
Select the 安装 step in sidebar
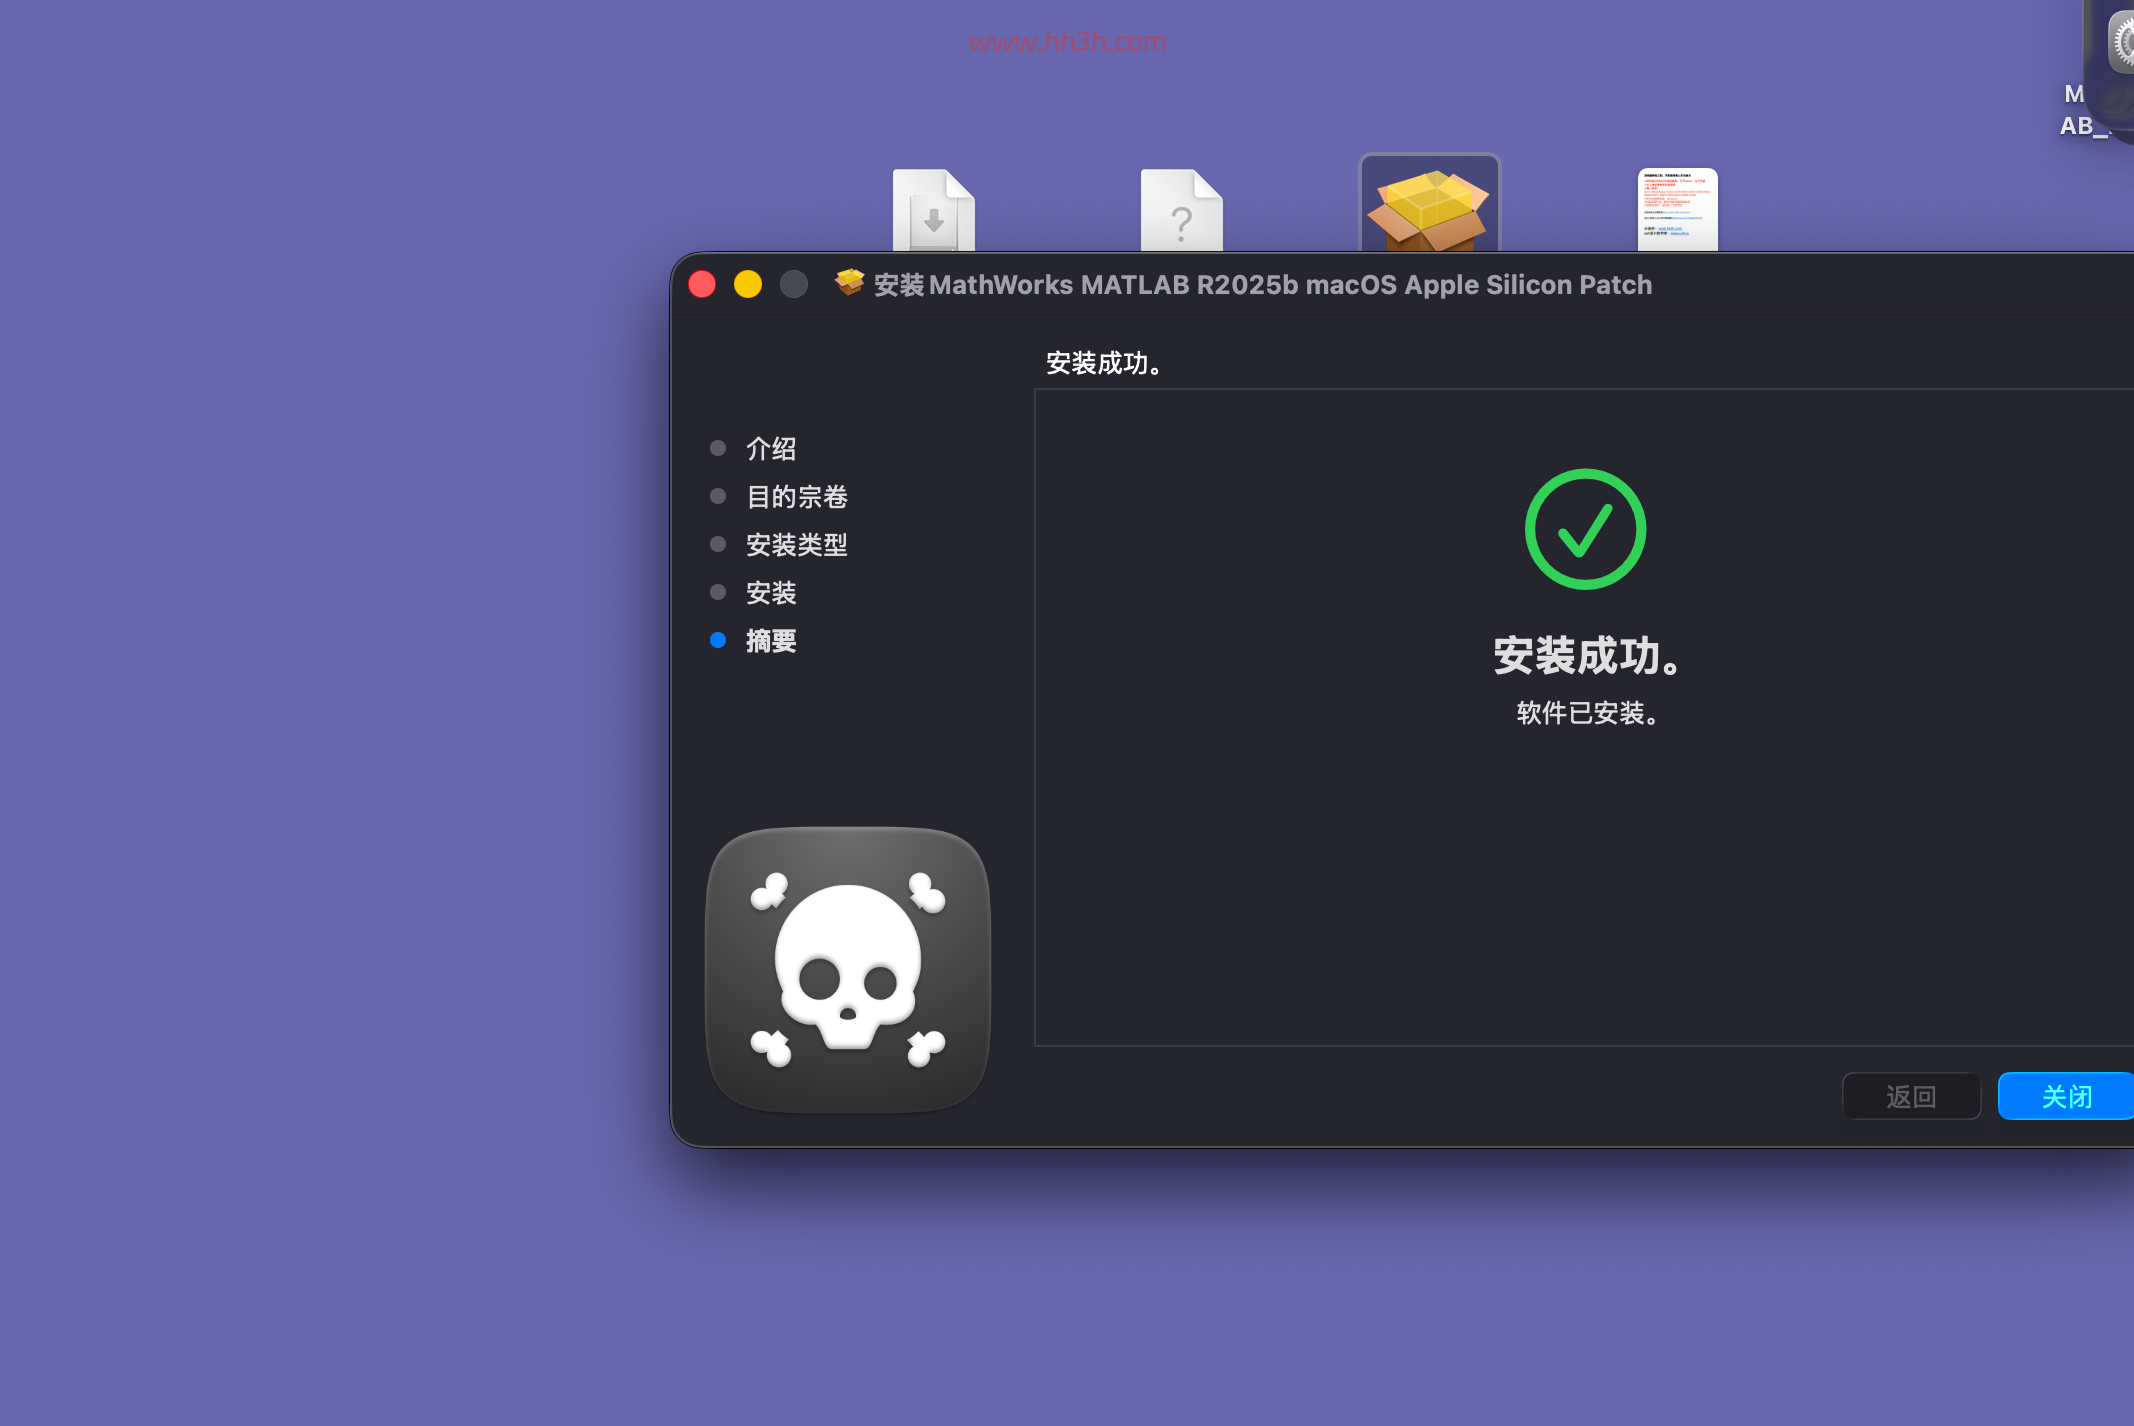(x=771, y=592)
